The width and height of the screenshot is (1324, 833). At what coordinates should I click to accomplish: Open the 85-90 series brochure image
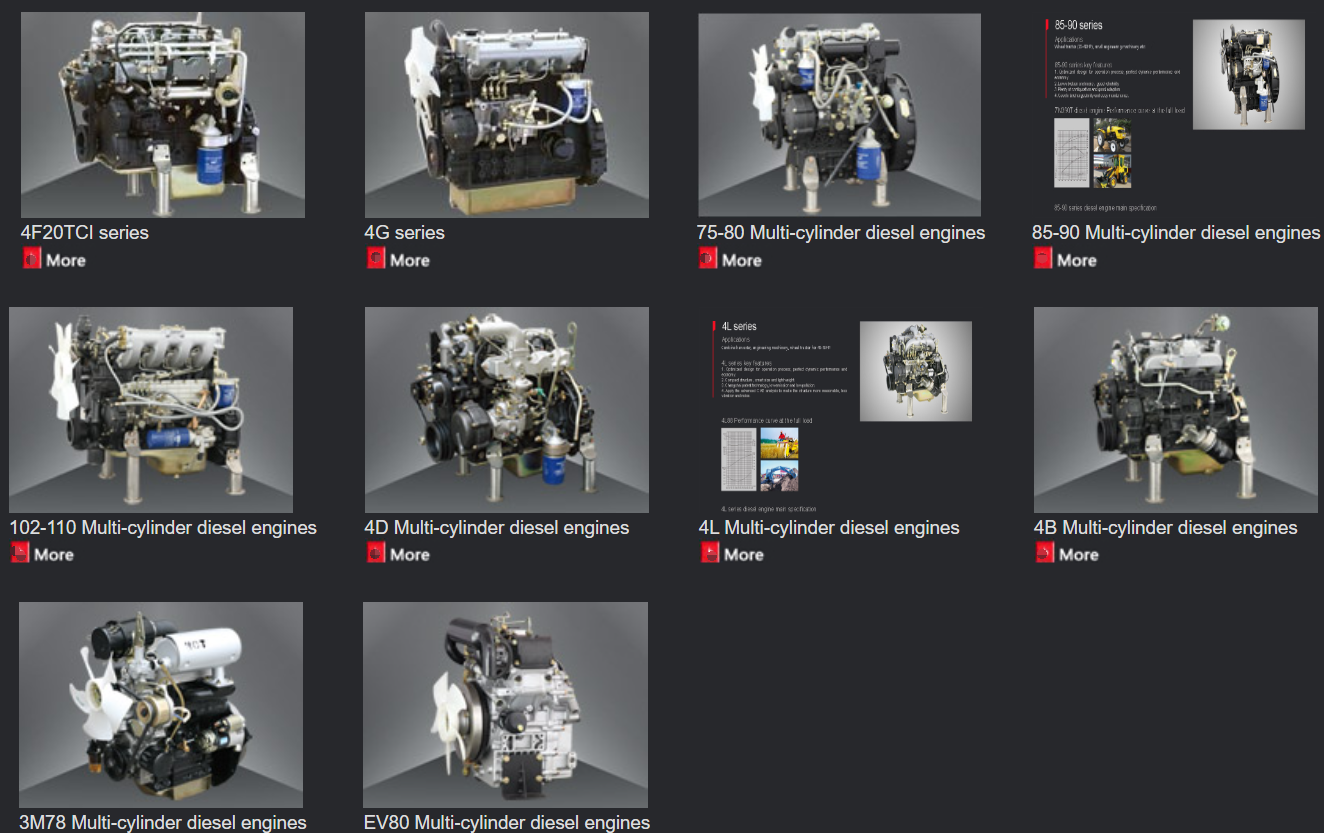point(1176,115)
